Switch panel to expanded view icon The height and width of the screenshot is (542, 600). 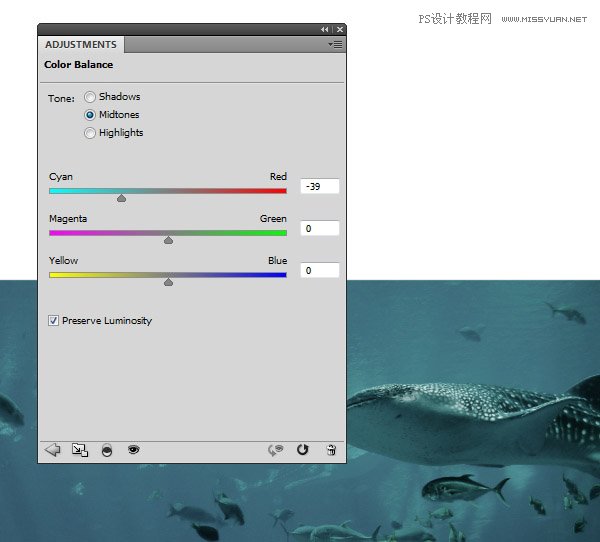[80, 451]
